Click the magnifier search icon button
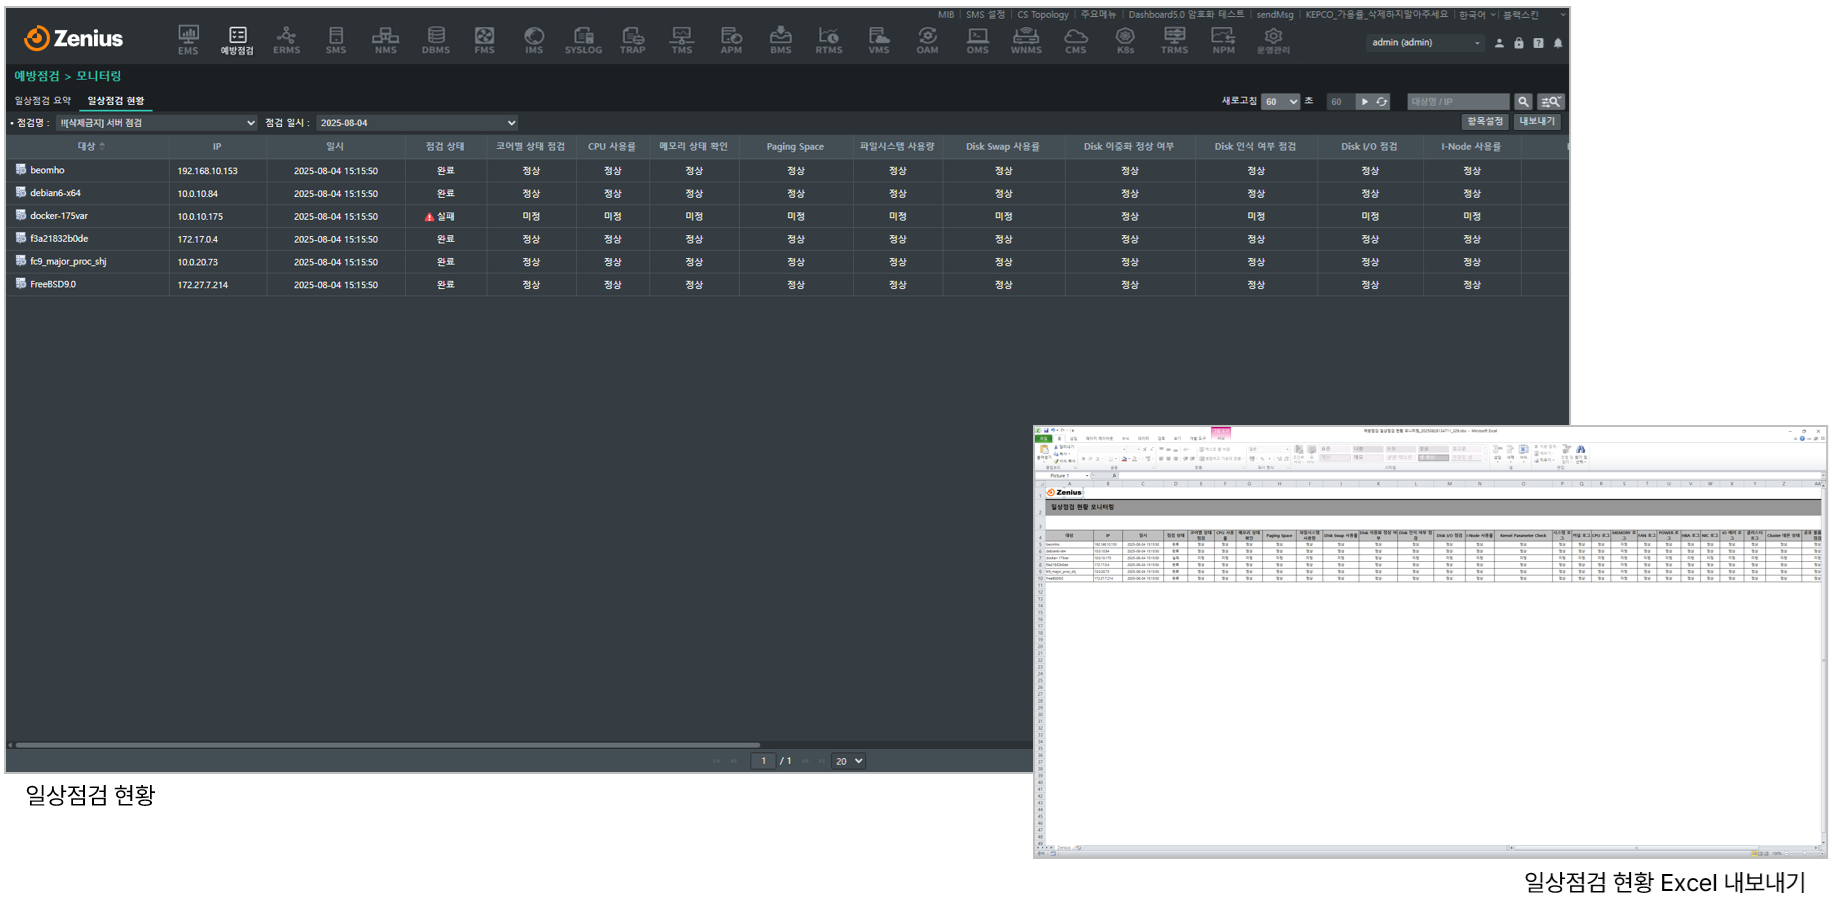Screen dimensions: 1833x901 click(x=1523, y=102)
